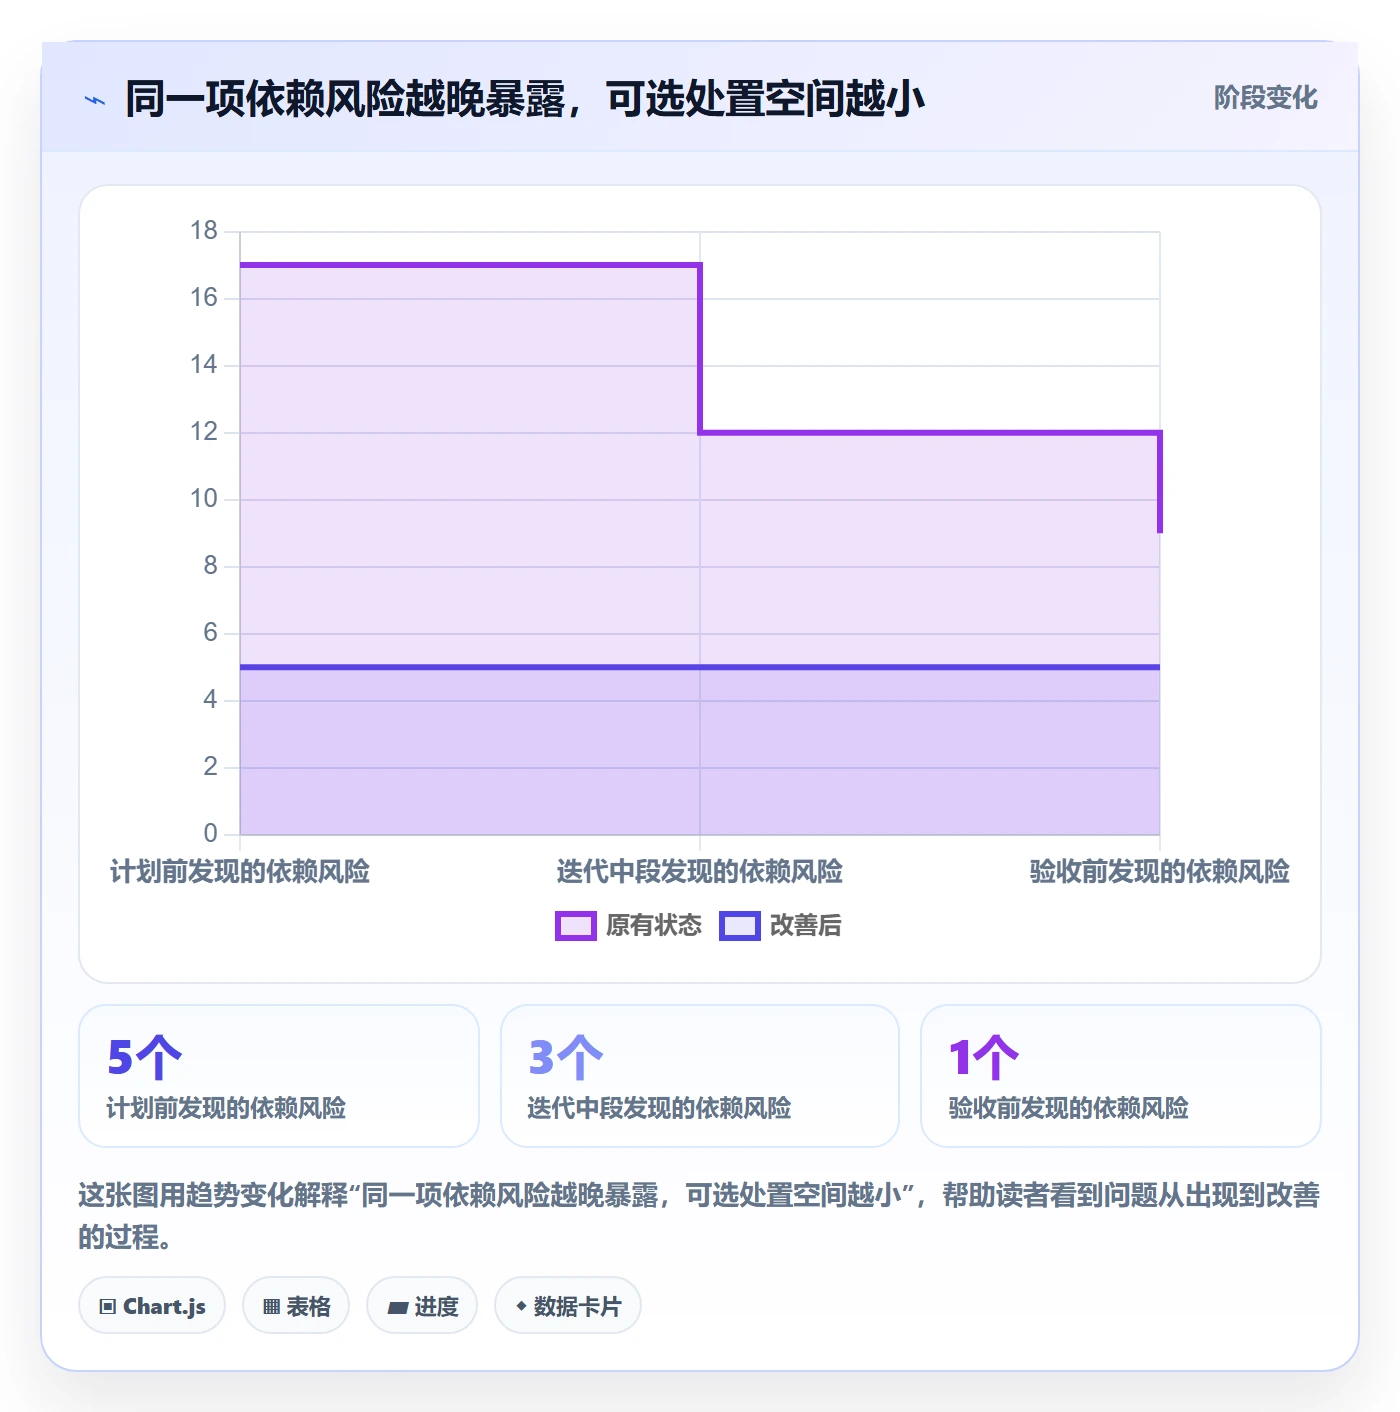Click the chart title 同一项依赖风险越晚暴露
This screenshot has width=1400, height=1412.
525,99
